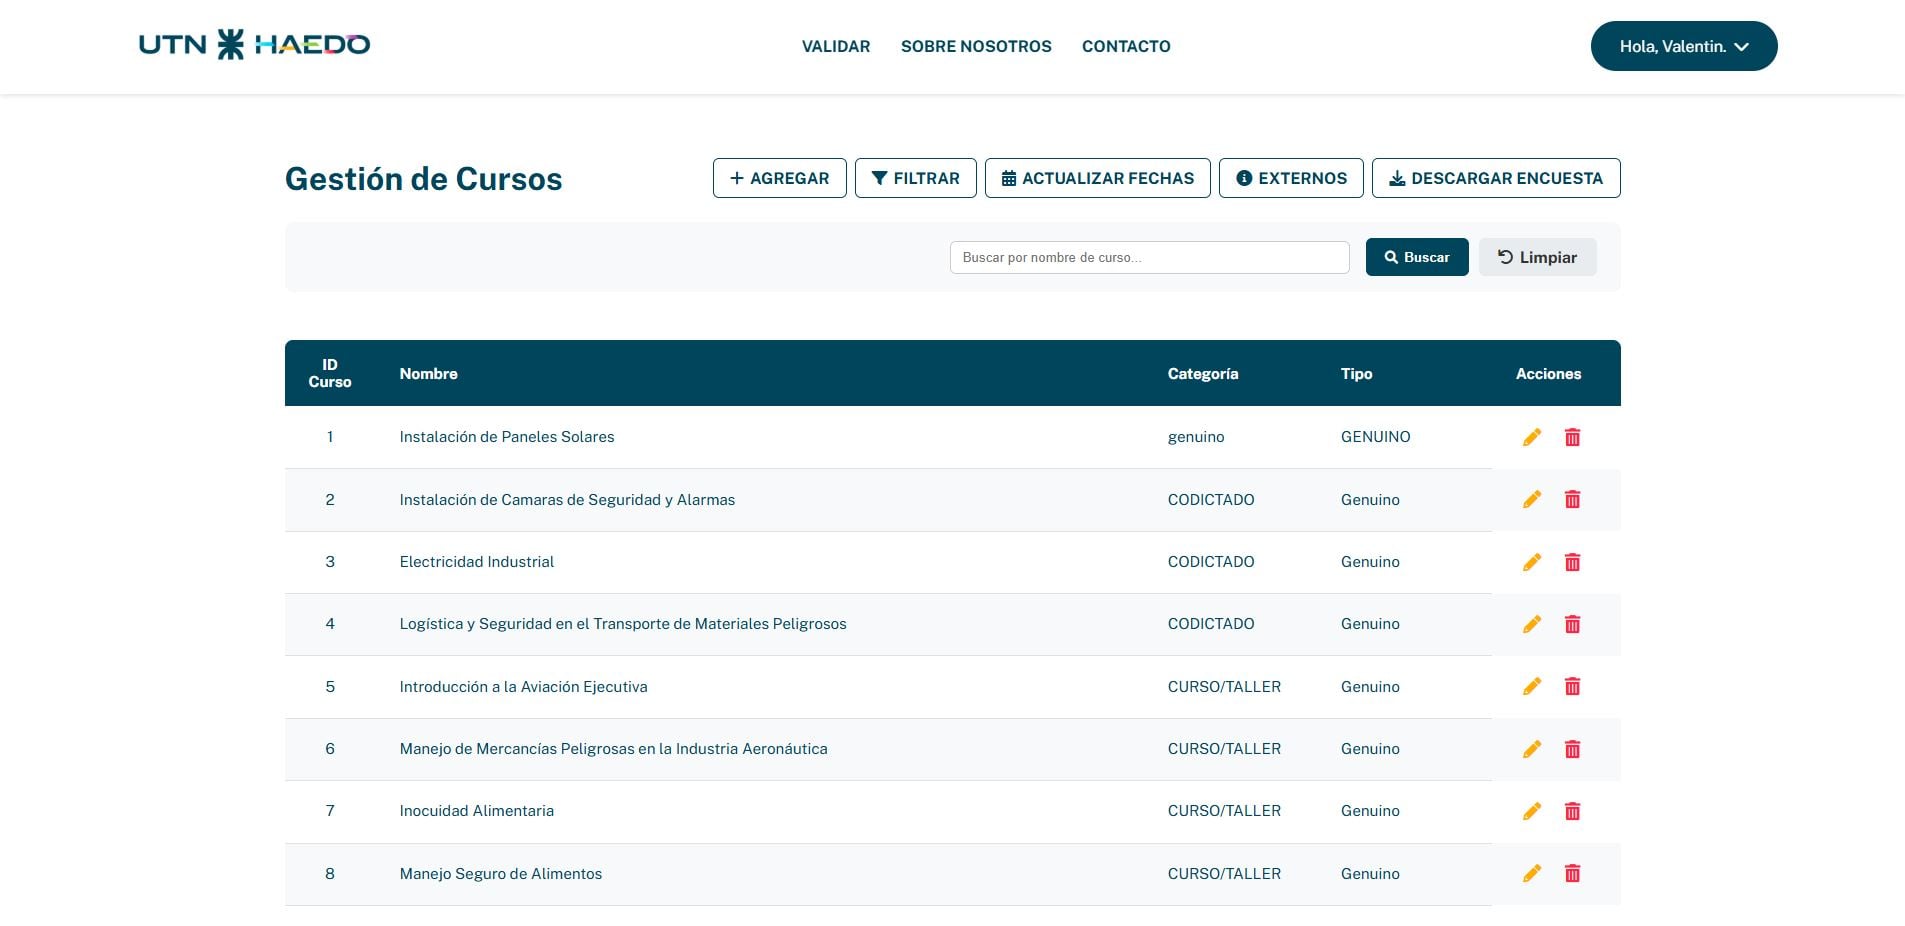Click the AGREGAR button
Viewport: 1905px width, 926px height.
[779, 178]
